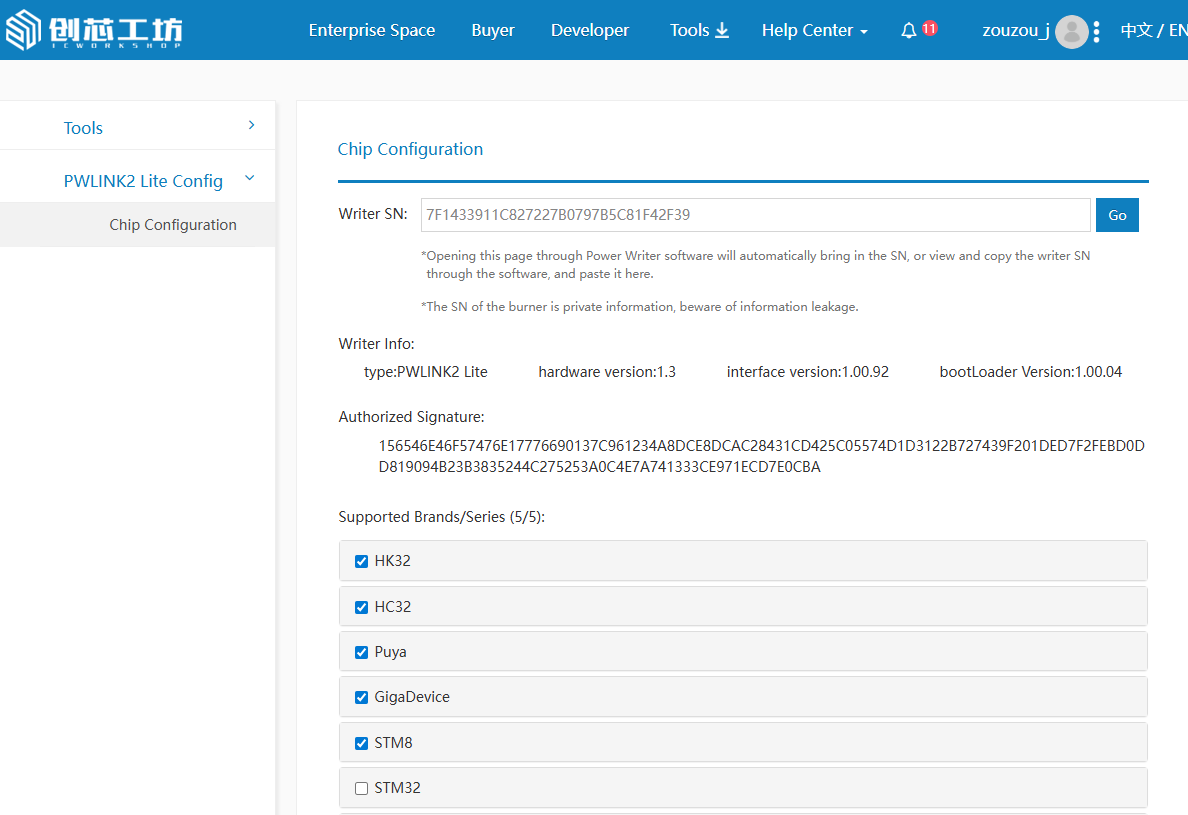Screen dimensions: 1188x815
Task: Uncheck the HK32 checkbox
Action: point(362,561)
